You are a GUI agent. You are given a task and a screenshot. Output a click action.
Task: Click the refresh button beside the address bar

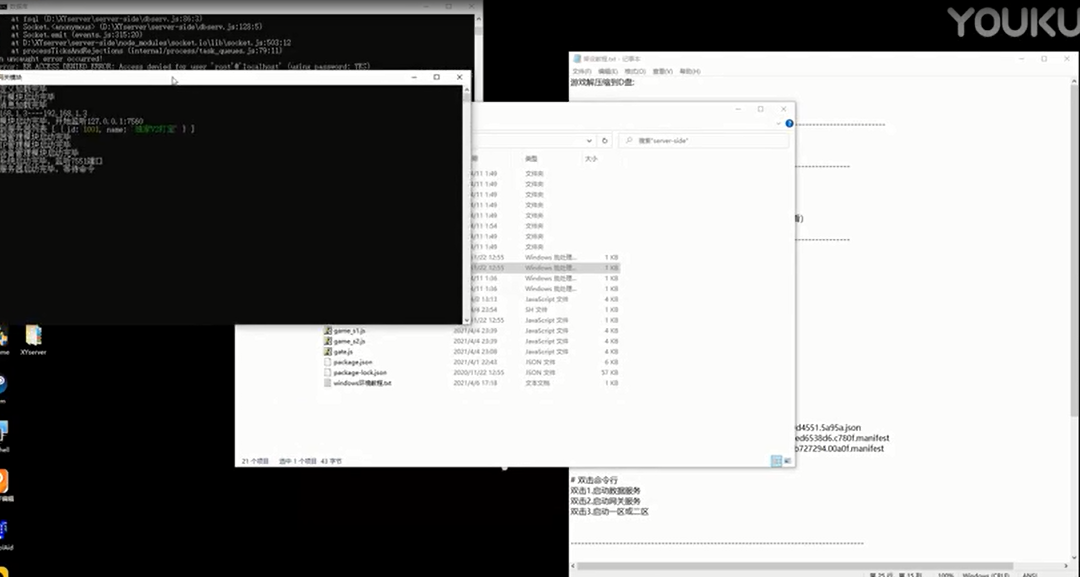[602, 141]
